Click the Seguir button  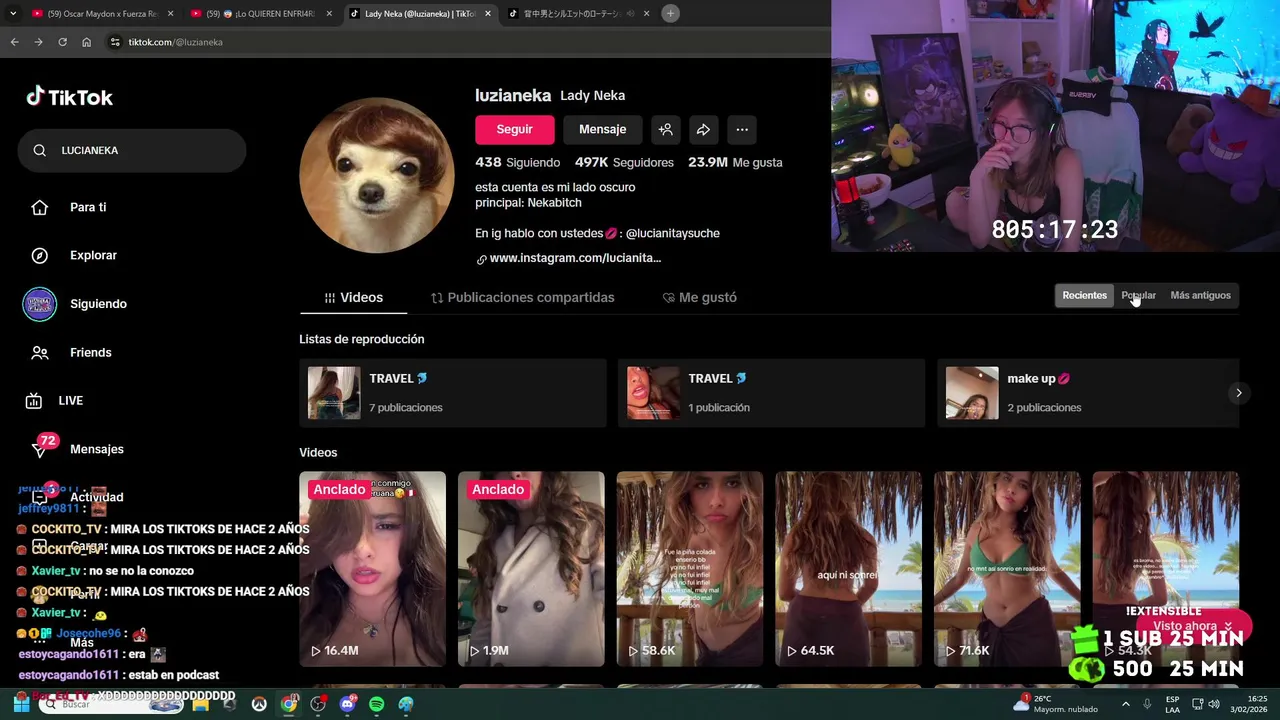coord(514,129)
